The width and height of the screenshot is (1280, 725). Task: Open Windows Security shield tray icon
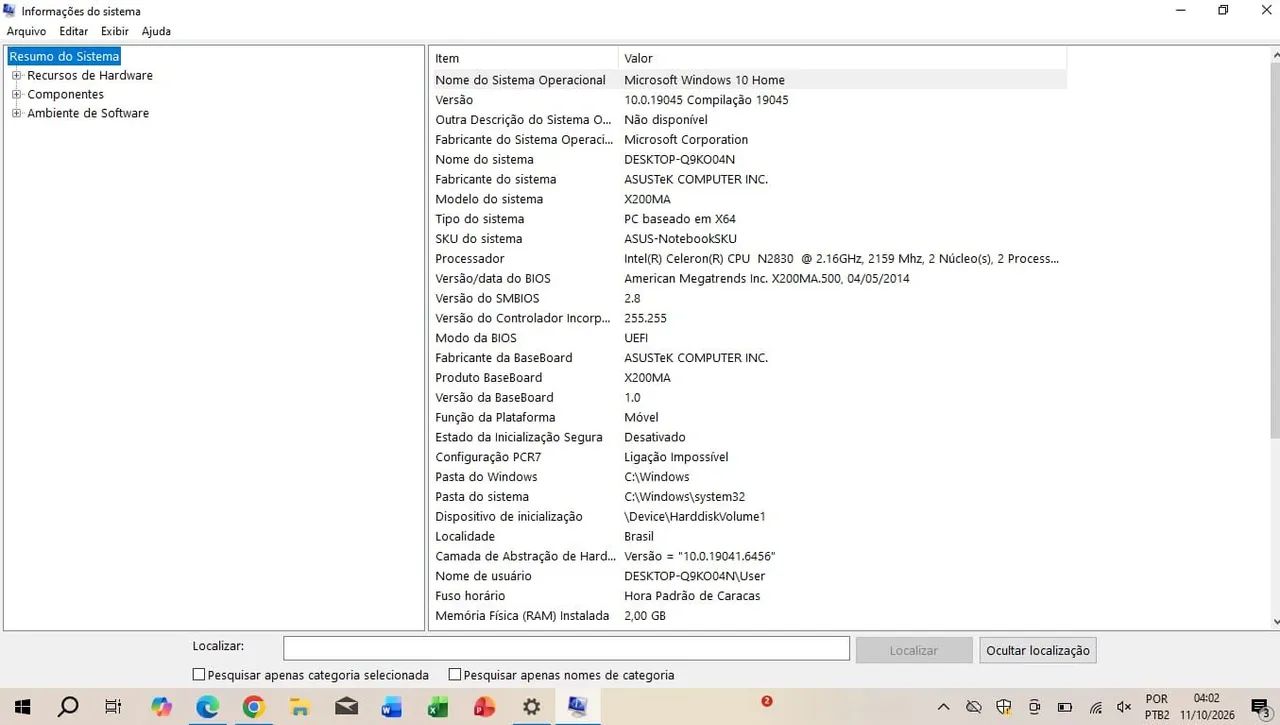coord(1004,707)
